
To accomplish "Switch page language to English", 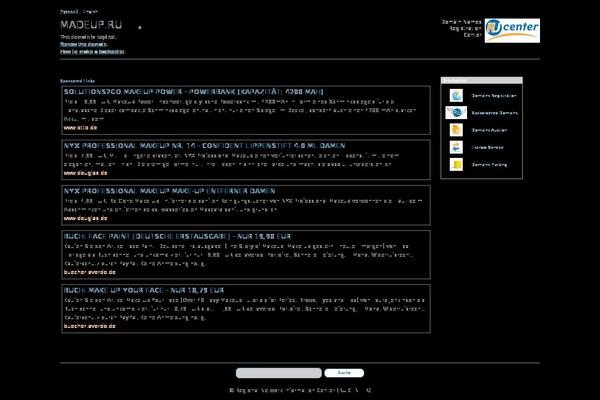I will pos(90,12).
